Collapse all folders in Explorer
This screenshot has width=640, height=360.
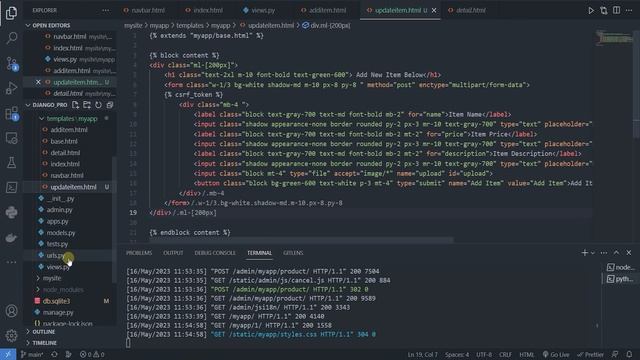110,105
